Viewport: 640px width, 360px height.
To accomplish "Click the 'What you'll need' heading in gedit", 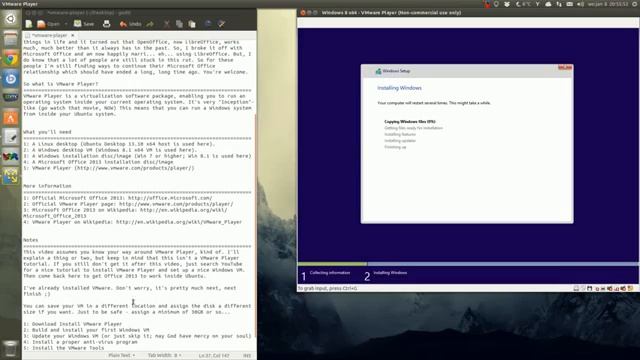I will [x=47, y=132].
